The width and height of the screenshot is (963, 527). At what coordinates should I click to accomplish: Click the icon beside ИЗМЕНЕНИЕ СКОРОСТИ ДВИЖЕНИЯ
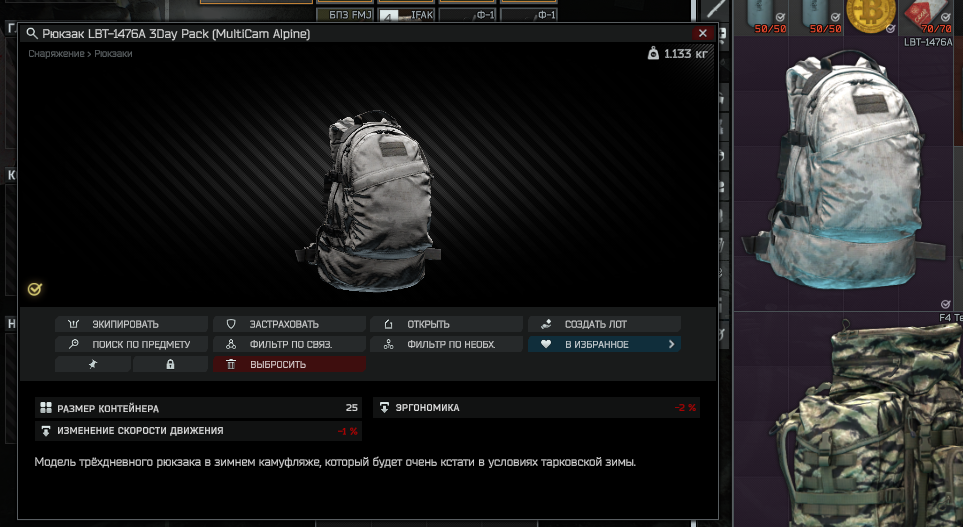[x=45, y=431]
